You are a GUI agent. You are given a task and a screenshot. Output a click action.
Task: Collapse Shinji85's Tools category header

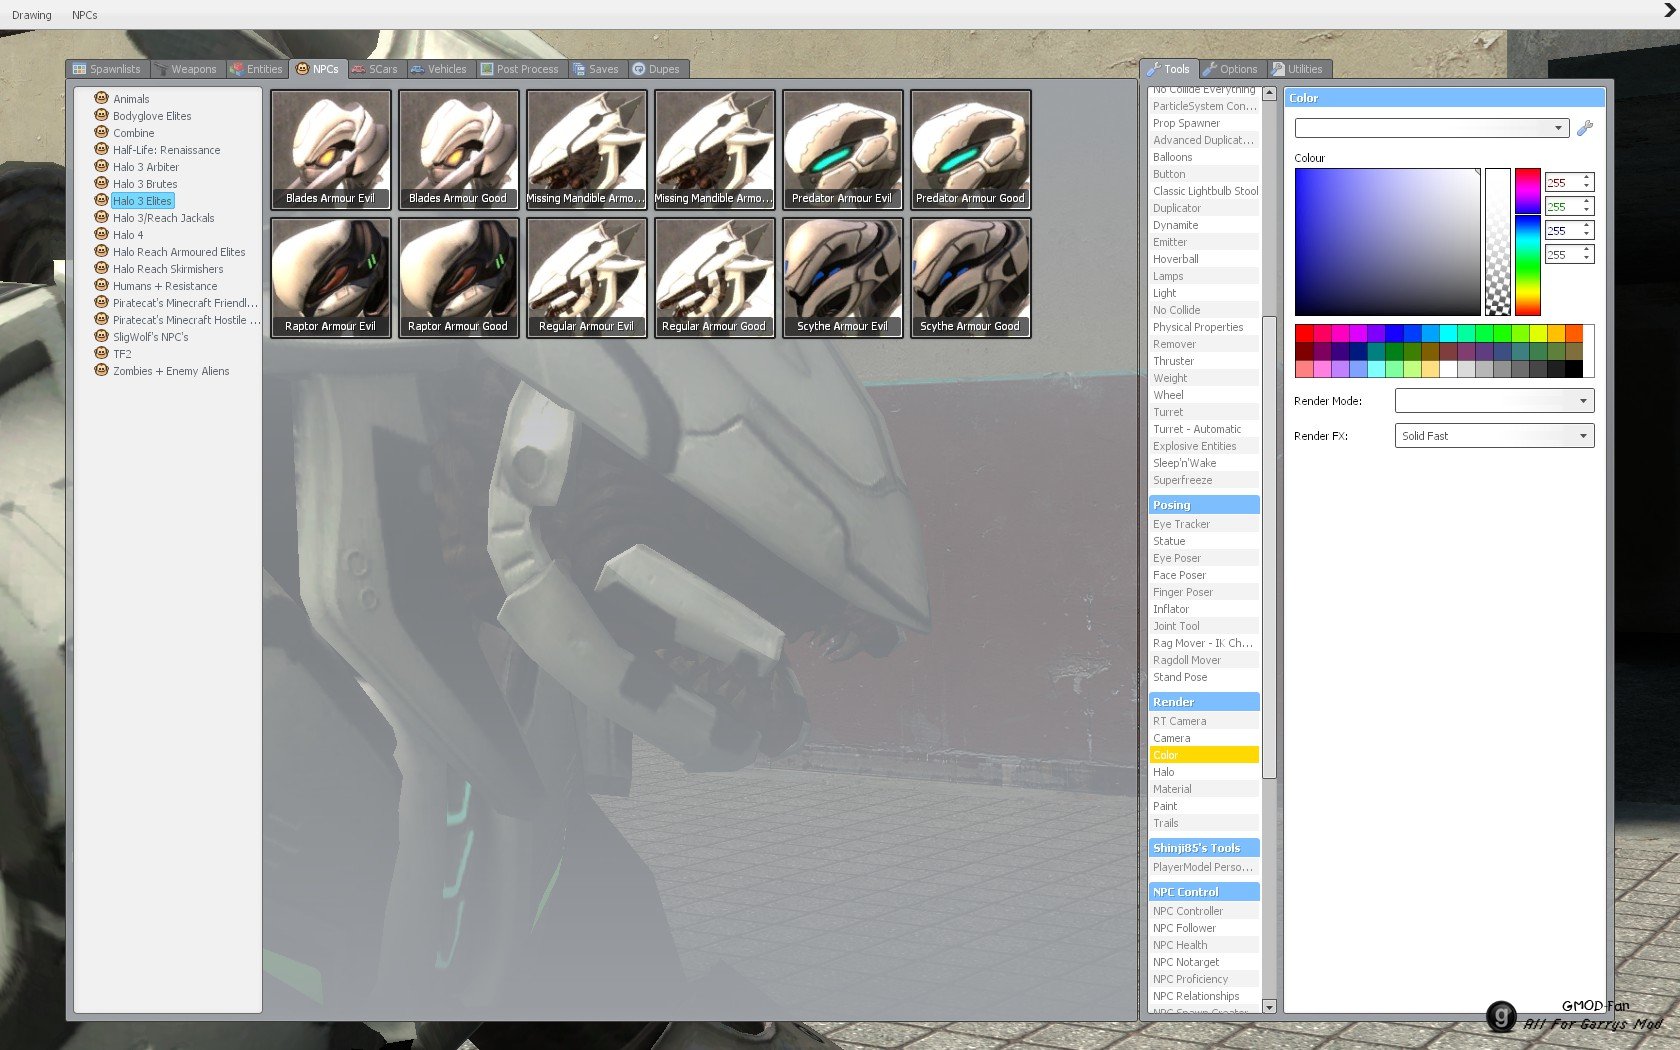[x=1204, y=848]
